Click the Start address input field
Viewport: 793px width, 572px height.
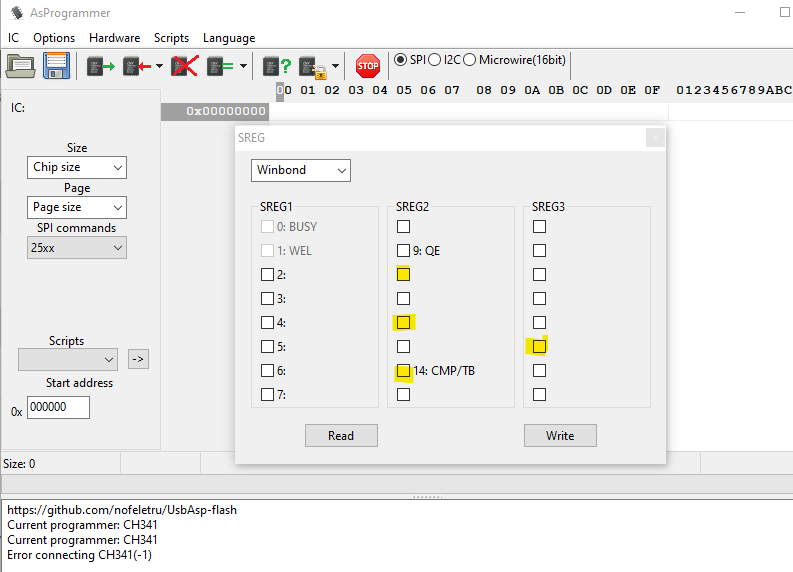pos(58,407)
